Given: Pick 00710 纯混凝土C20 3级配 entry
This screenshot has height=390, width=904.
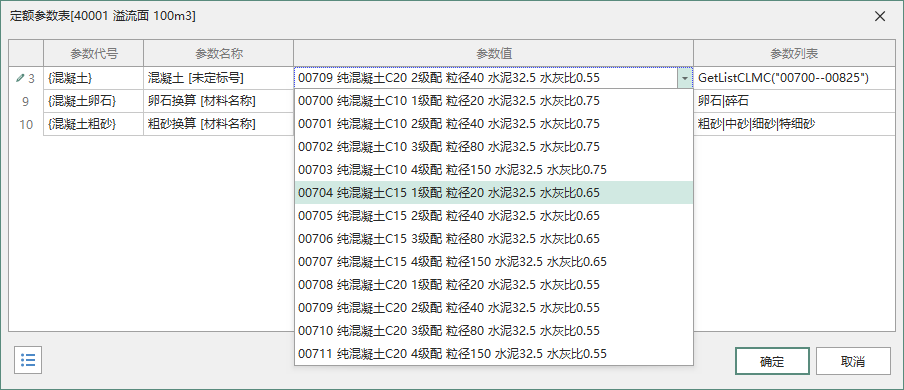Looking at the screenshot, I should [x=494, y=331].
